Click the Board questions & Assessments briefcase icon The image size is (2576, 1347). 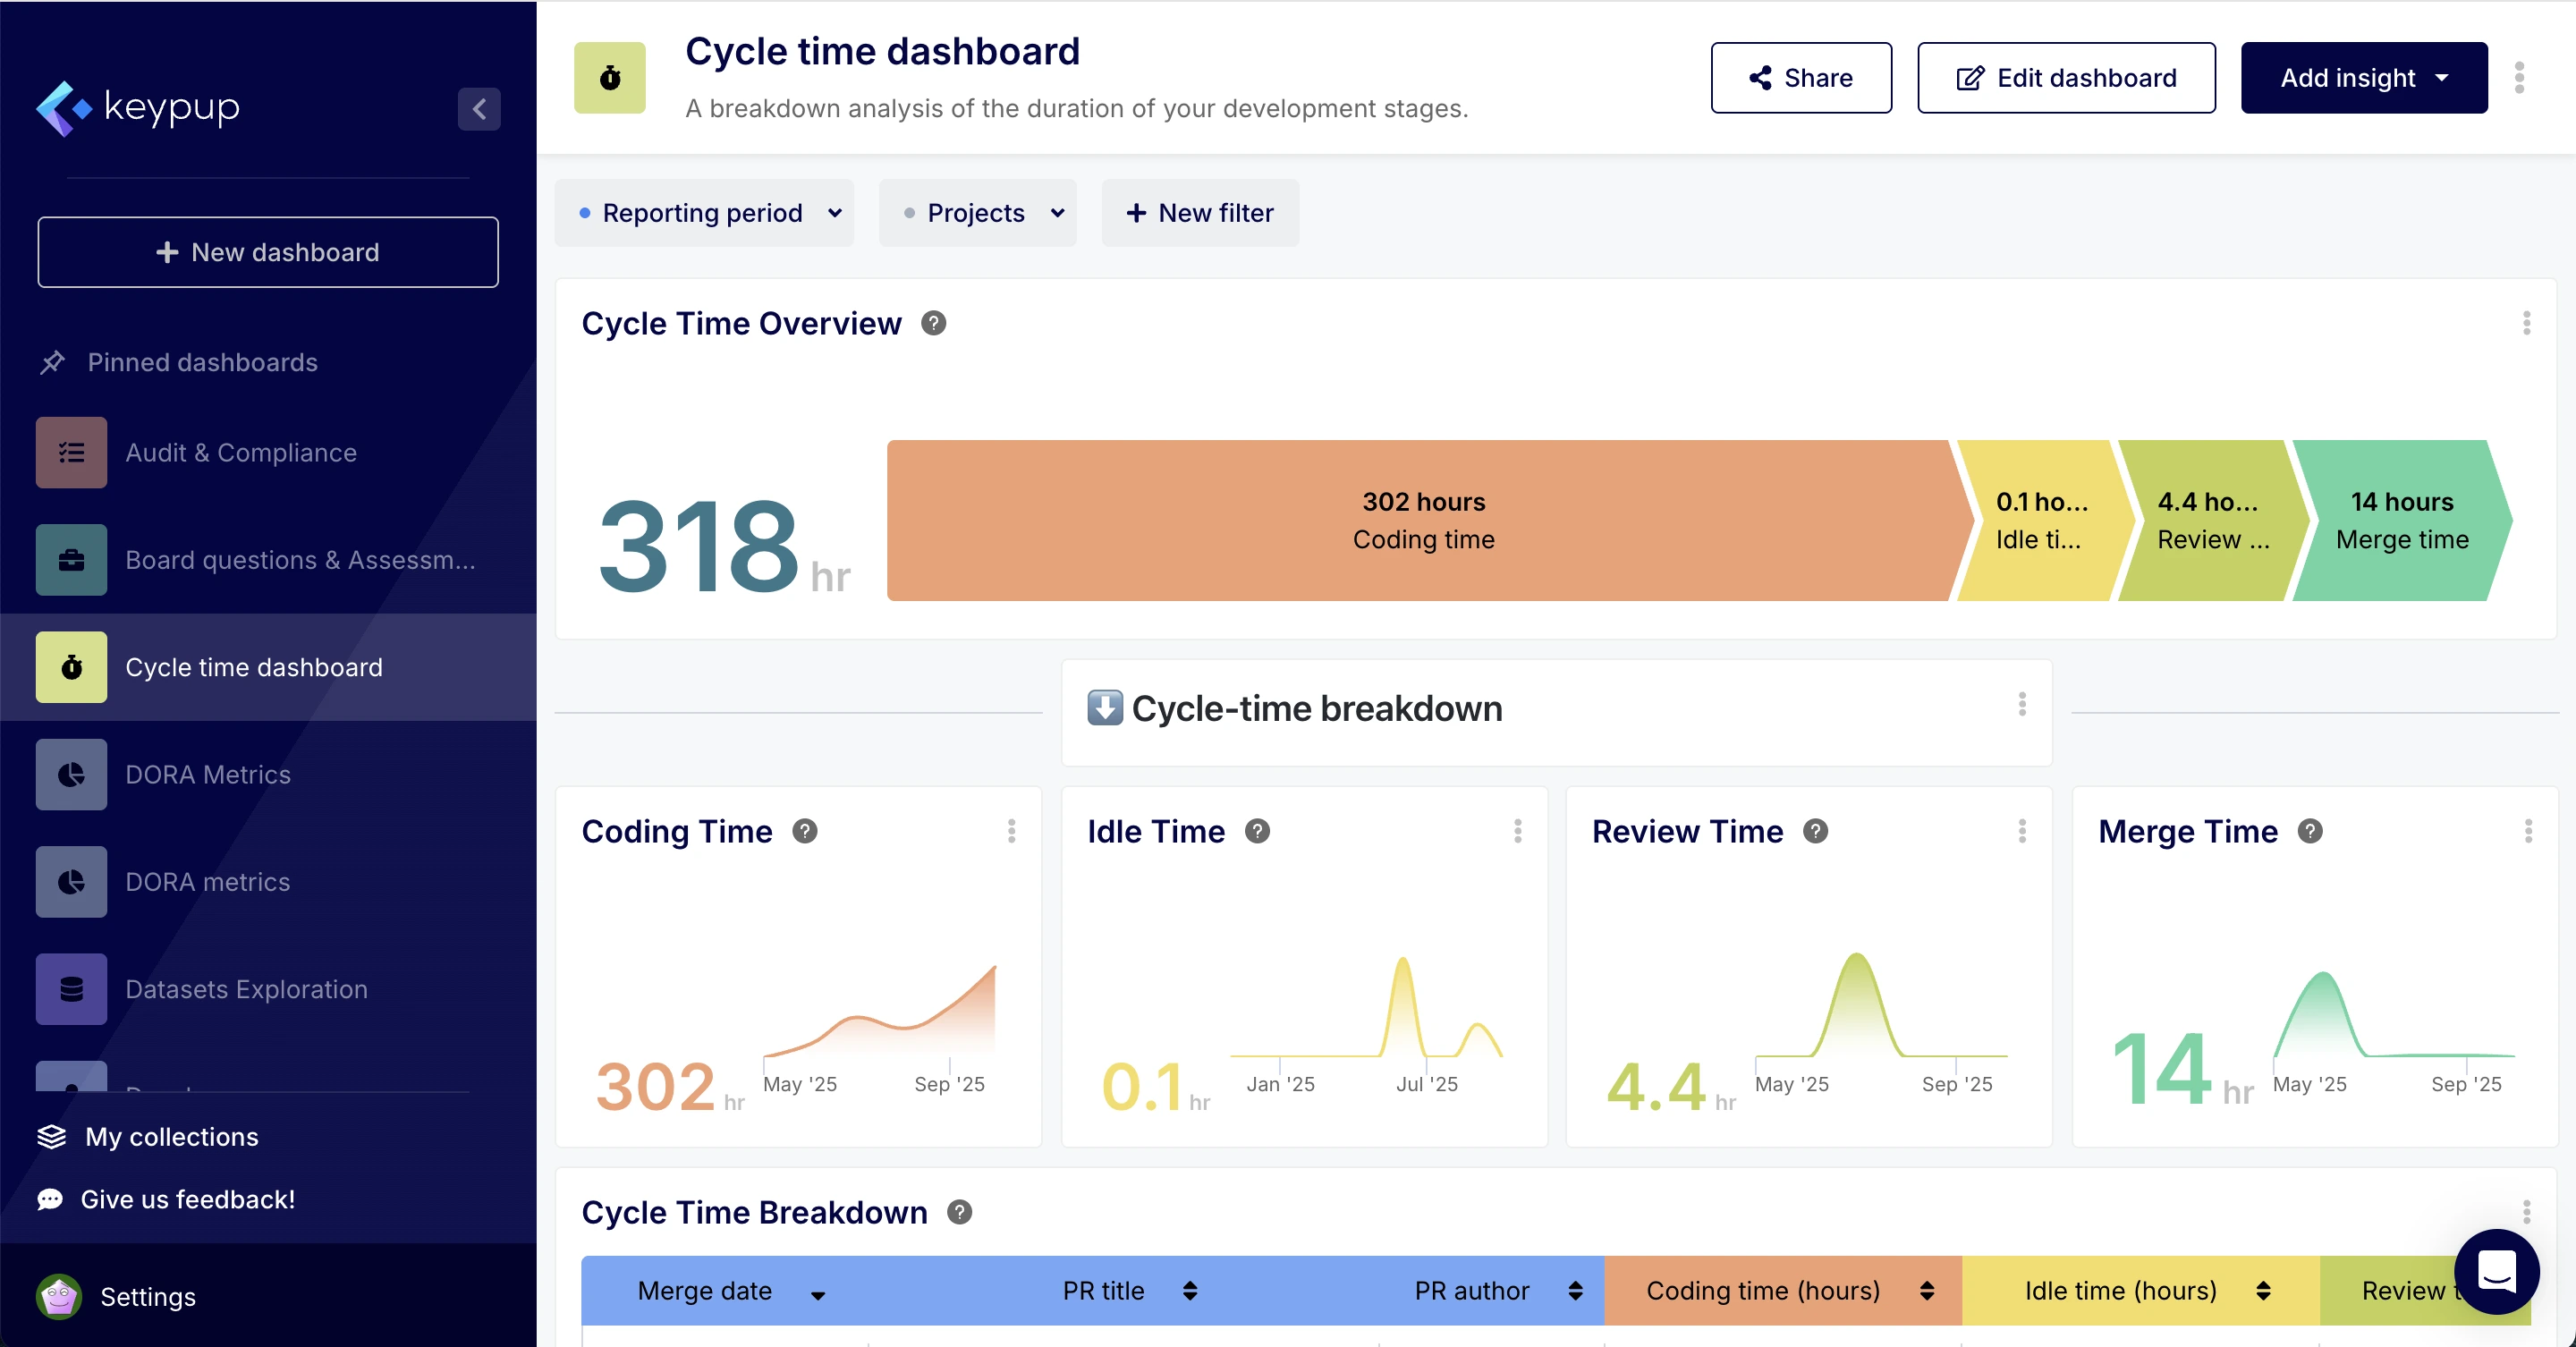click(70, 560)
